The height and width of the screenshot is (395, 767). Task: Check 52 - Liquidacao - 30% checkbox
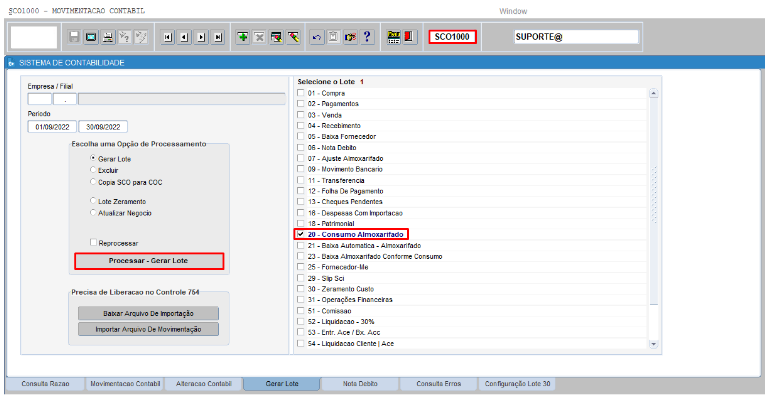click(x=301, y=322)
